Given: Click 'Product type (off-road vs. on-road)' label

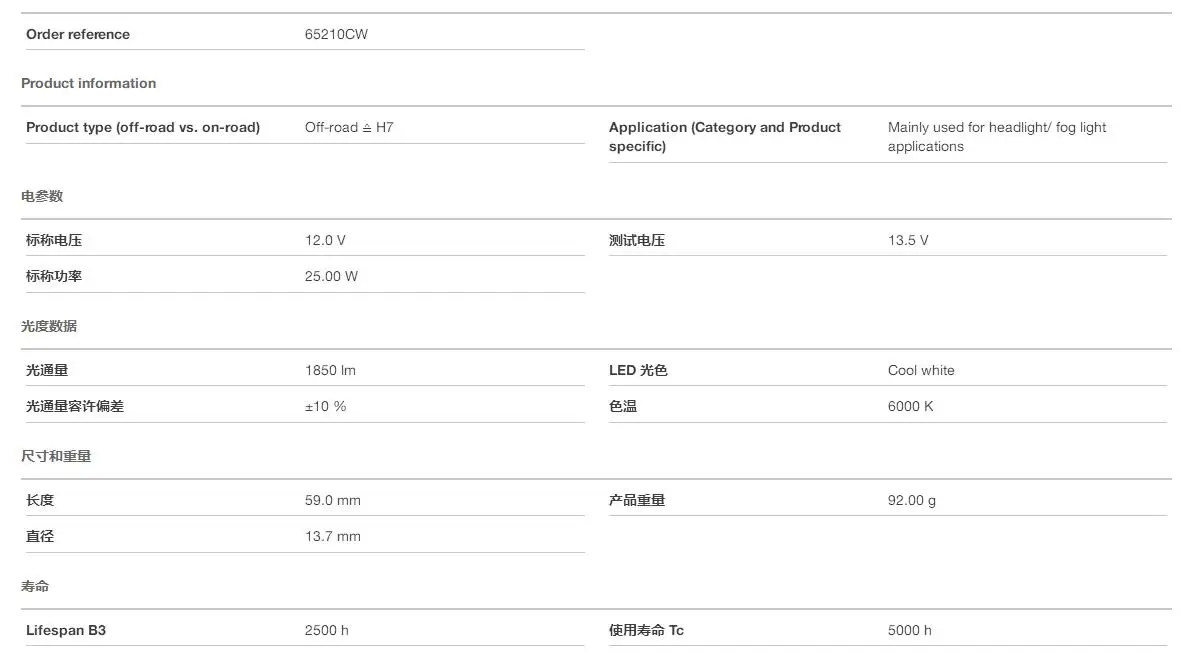Looking at the screenshot, I should click(143, 127).
